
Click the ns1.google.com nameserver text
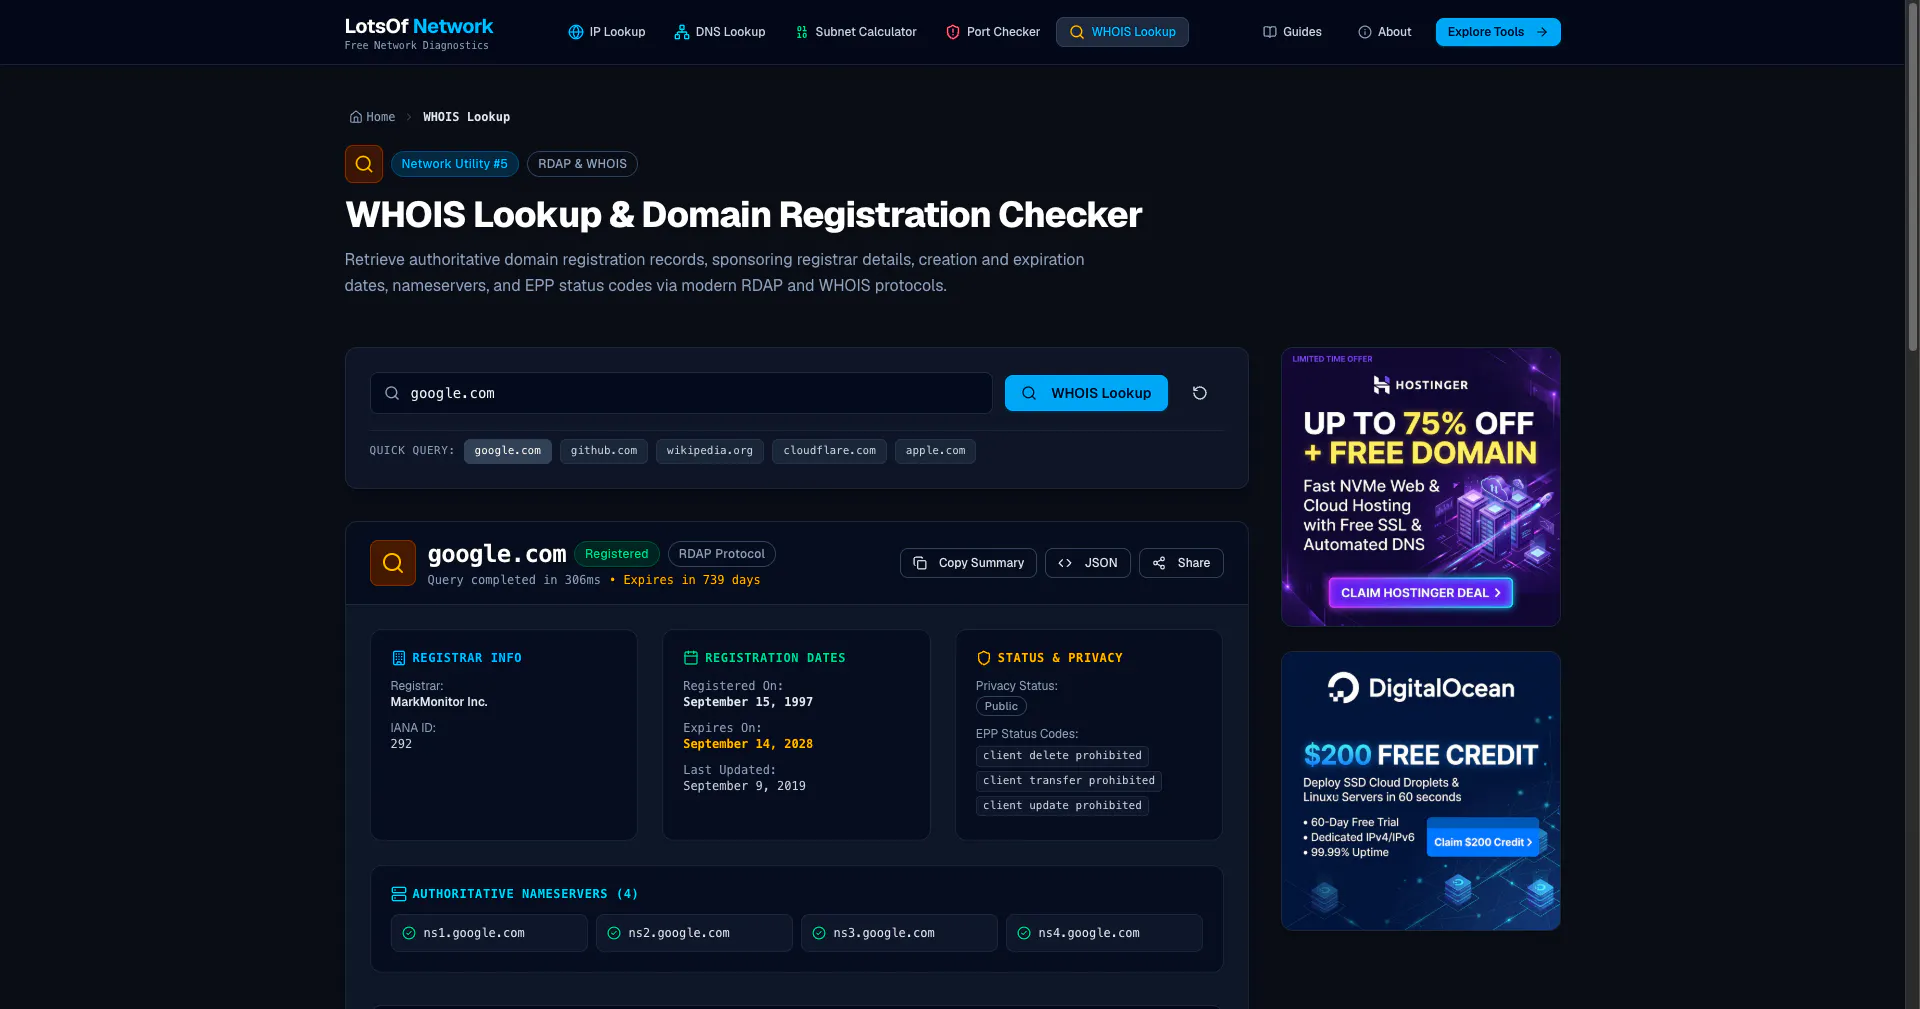(x=474, y=933)
